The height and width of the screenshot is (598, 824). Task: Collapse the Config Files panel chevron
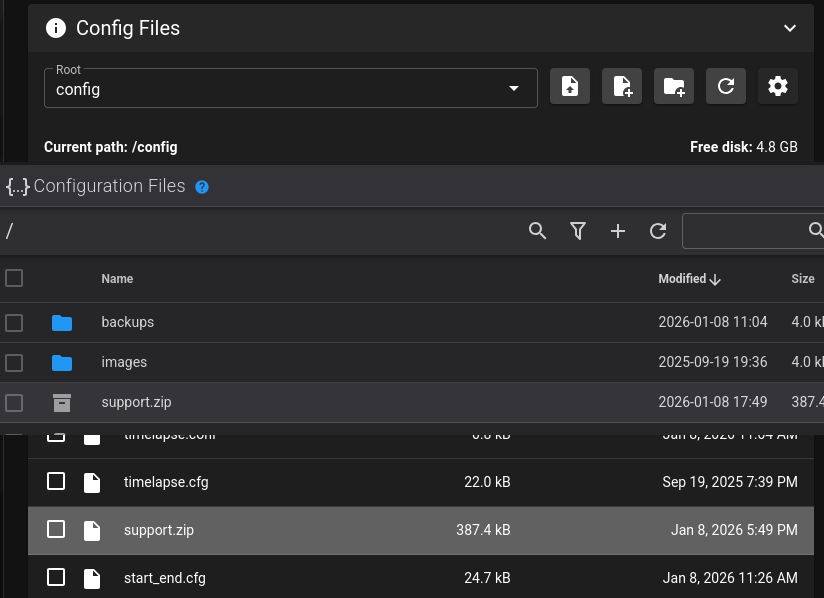(x=790, y=29)
